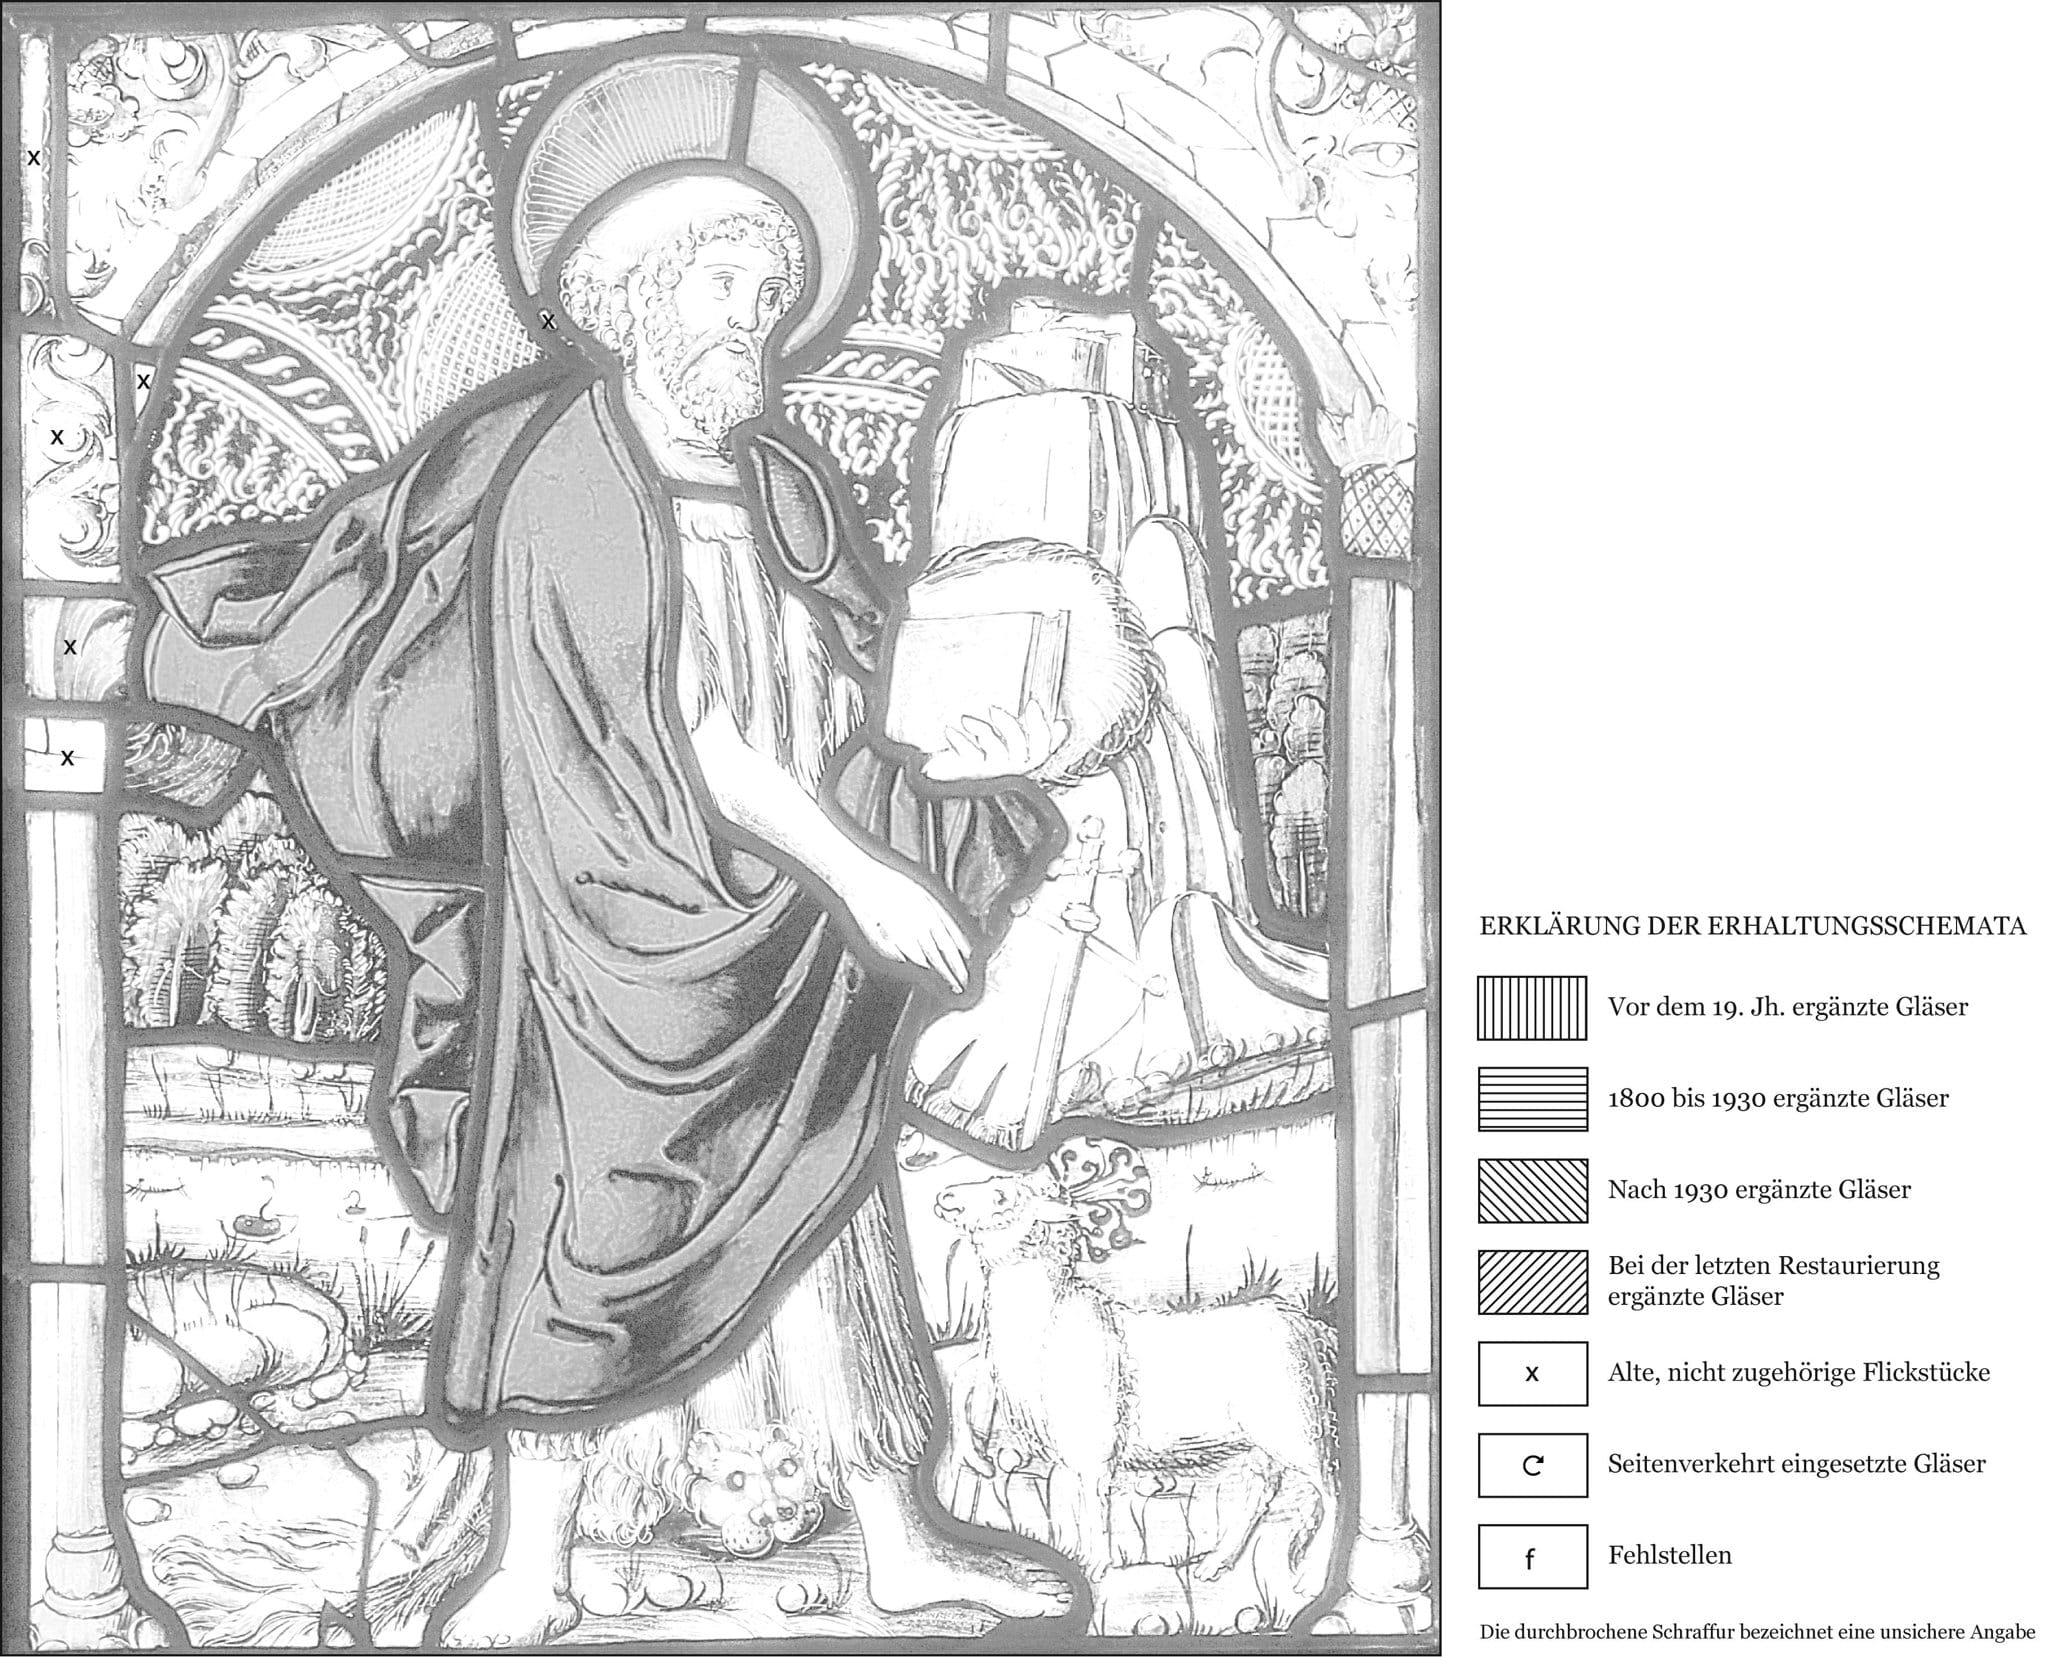2048x1657 pixels.
Task: Select the Nach 1930 diagonal hatch swatch
Action: [1532, 1190]
